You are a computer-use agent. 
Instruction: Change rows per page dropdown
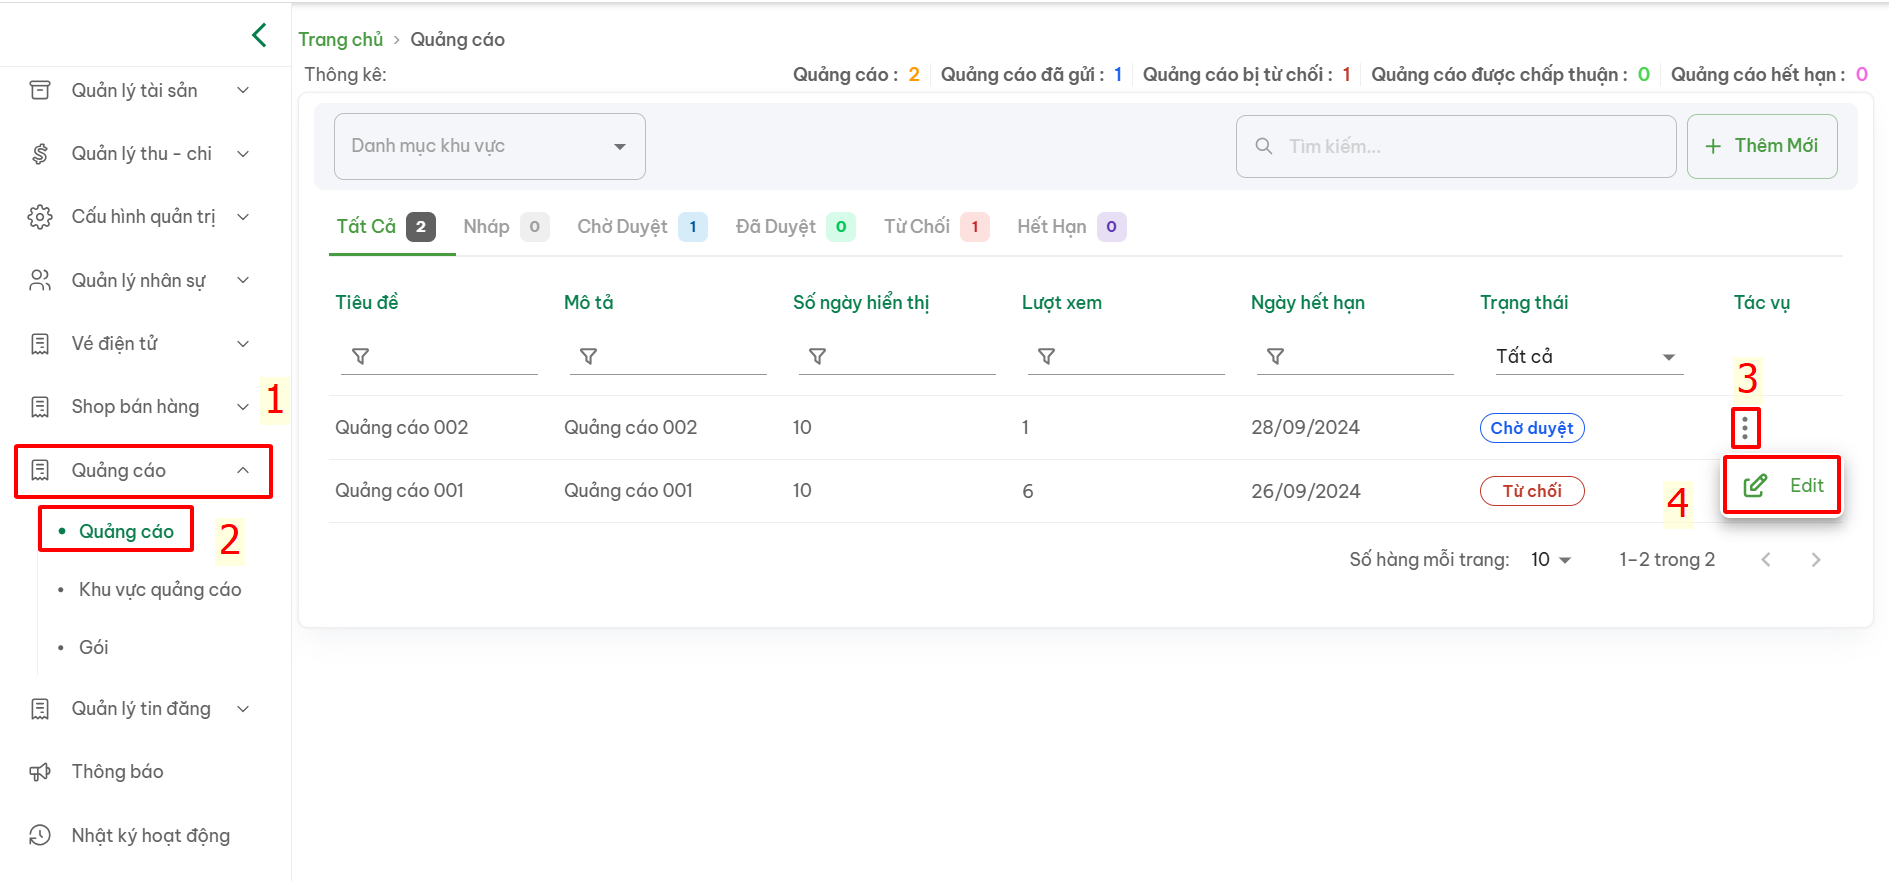(1551, 560)
